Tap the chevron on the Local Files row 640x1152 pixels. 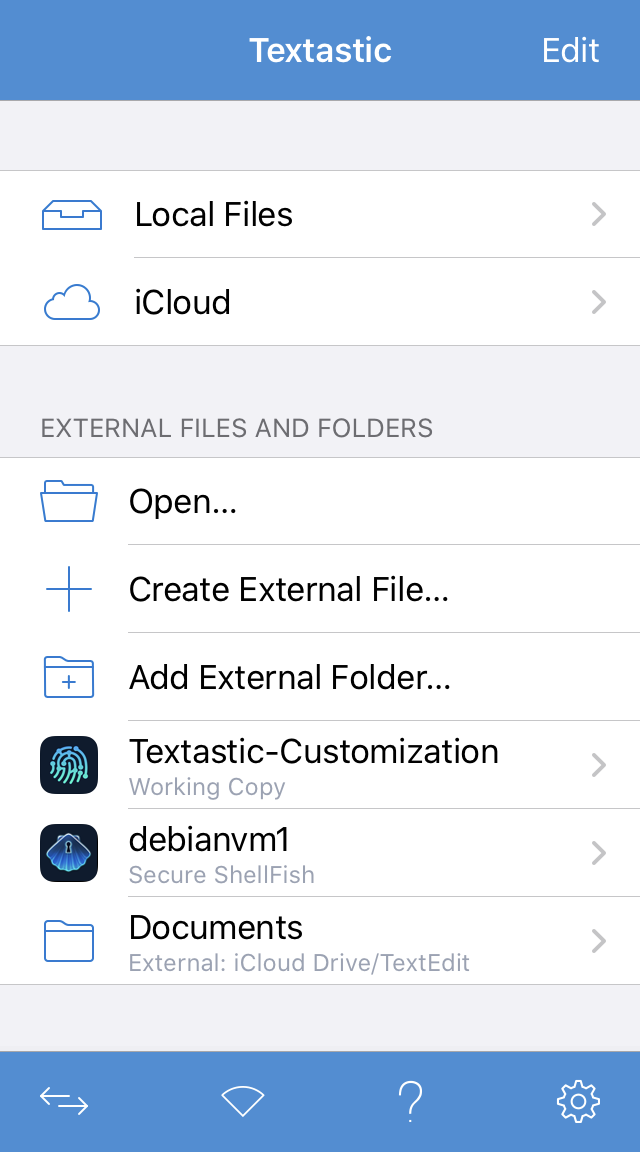pyautogui.click(x=600, y=215)
